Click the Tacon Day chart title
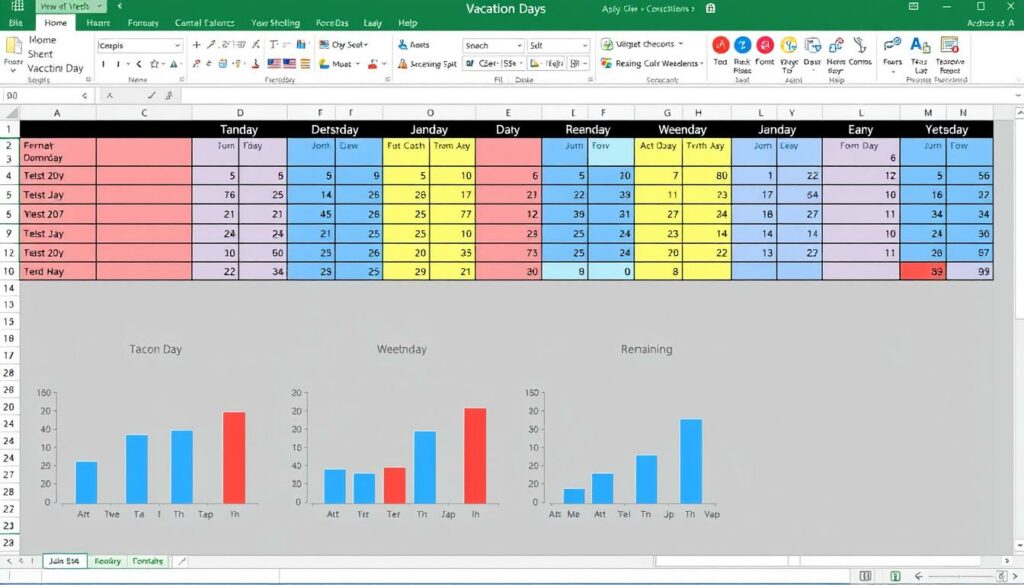Screen dimensions: 1024x585 155,349
